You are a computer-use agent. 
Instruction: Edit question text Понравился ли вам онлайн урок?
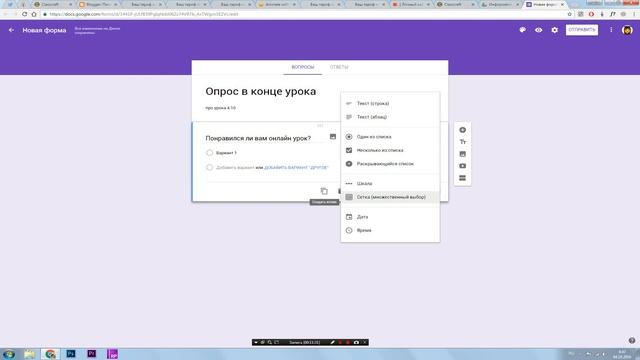tap(258, 138)
